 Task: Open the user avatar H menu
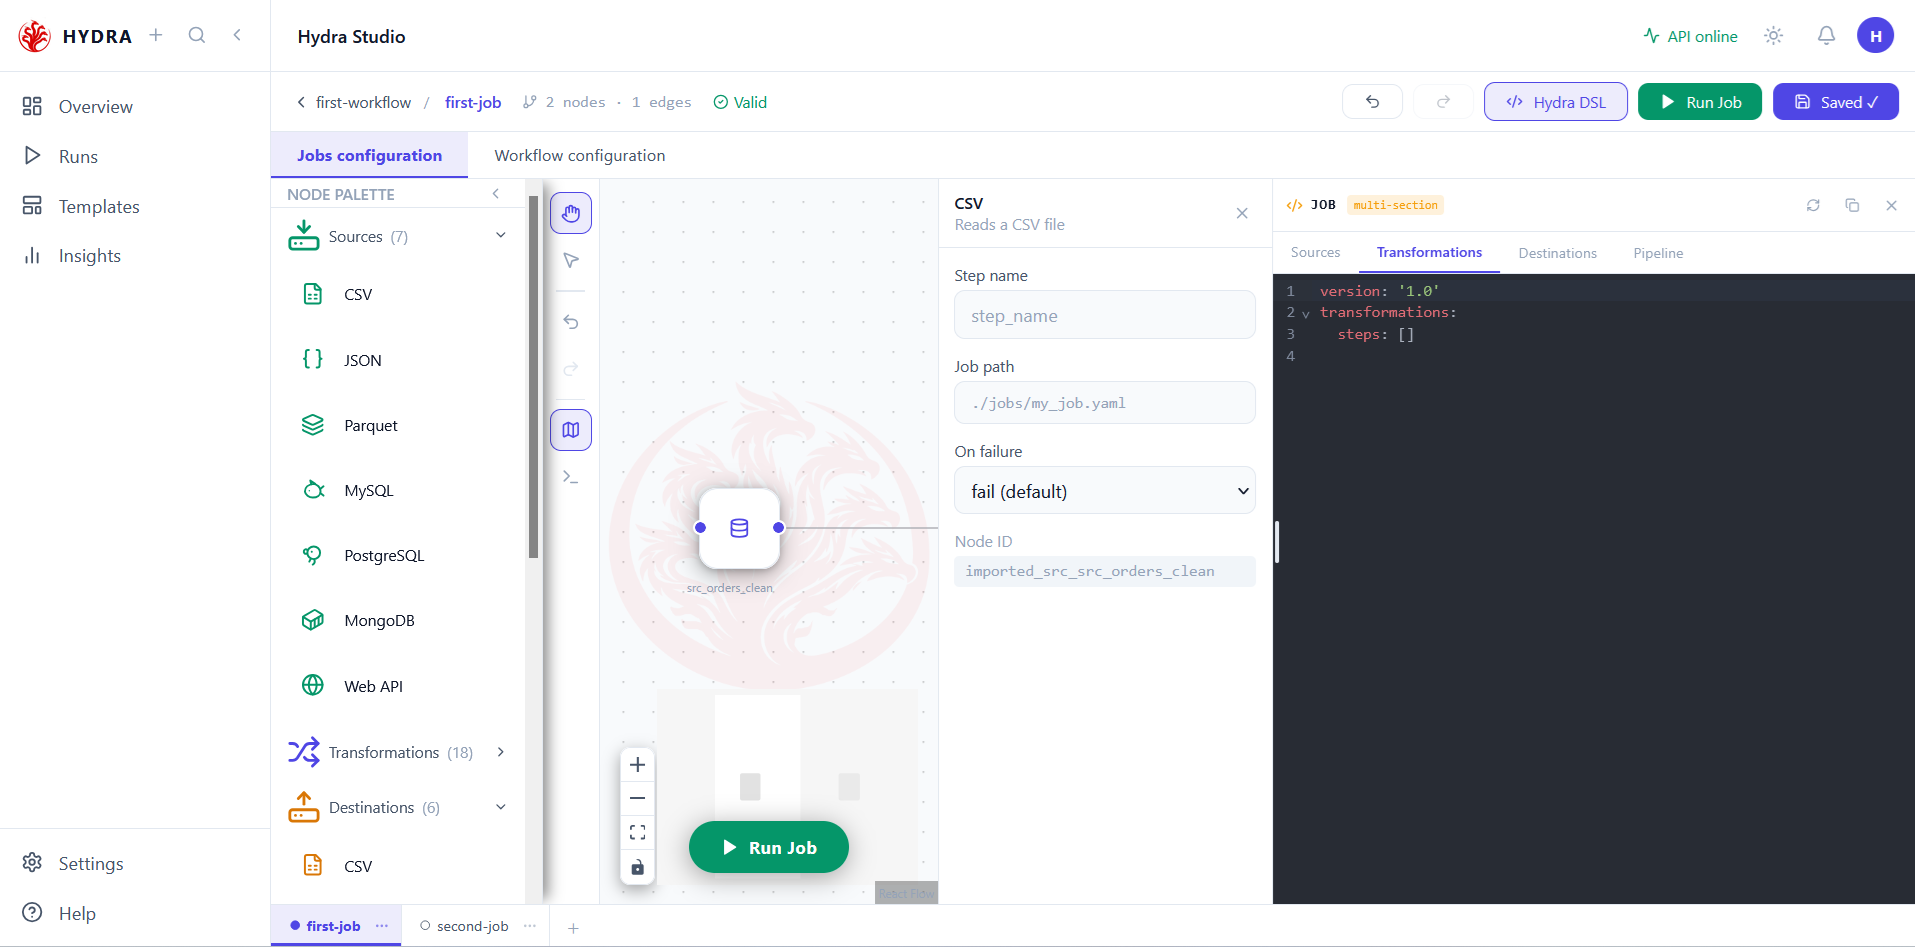tap(1876, 36)
